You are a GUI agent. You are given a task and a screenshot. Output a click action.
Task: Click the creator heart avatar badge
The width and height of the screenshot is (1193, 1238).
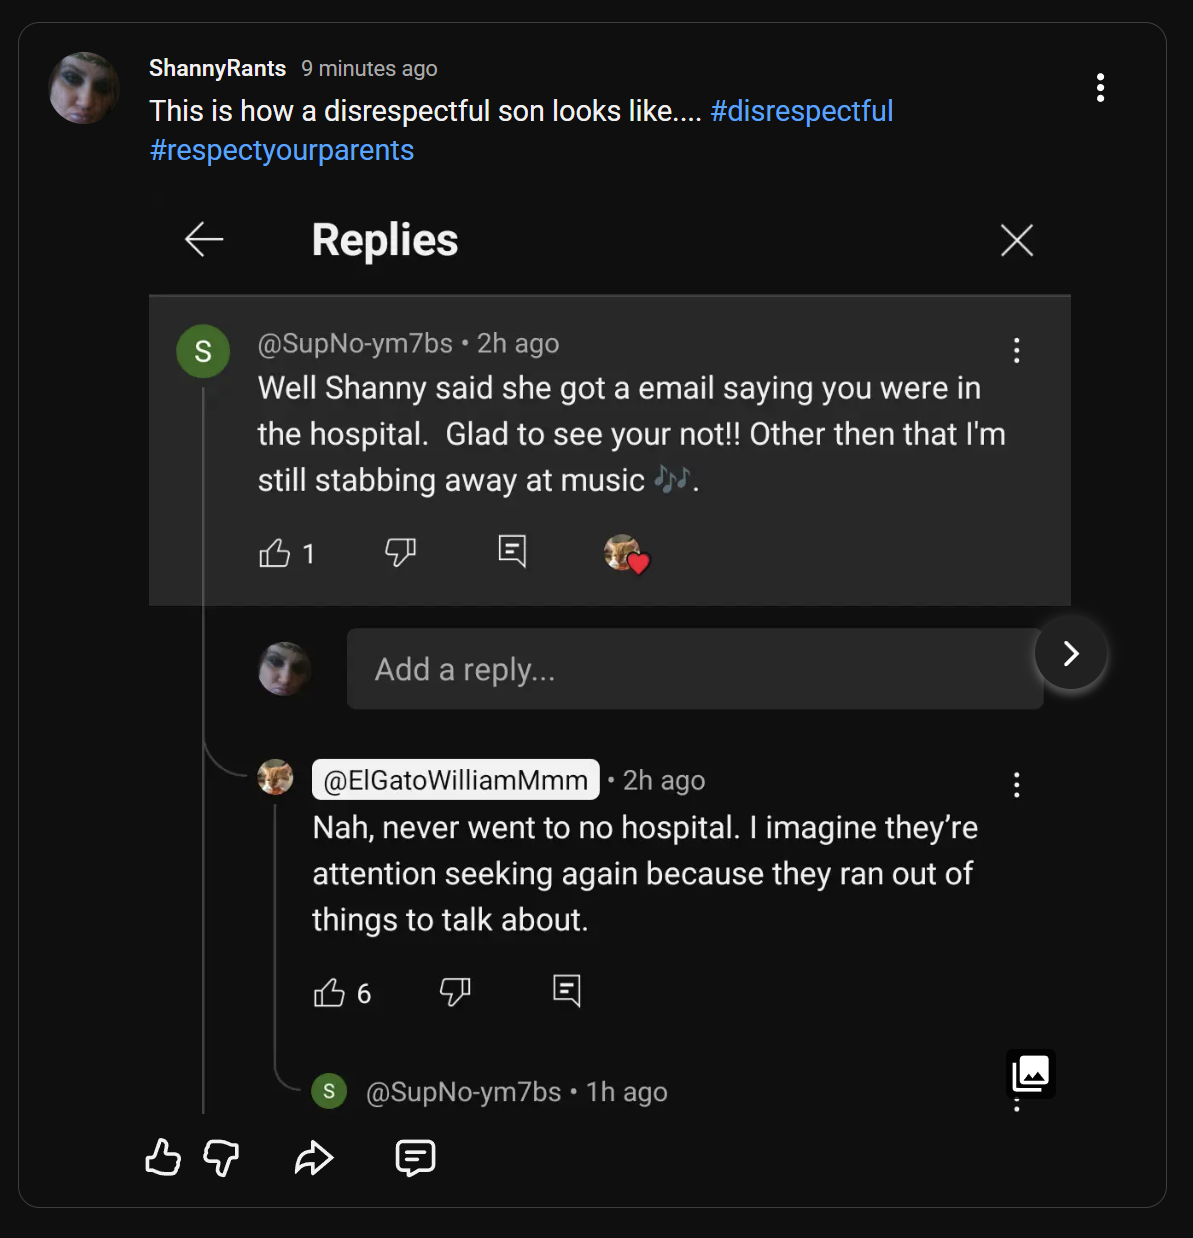pos(626,553)
